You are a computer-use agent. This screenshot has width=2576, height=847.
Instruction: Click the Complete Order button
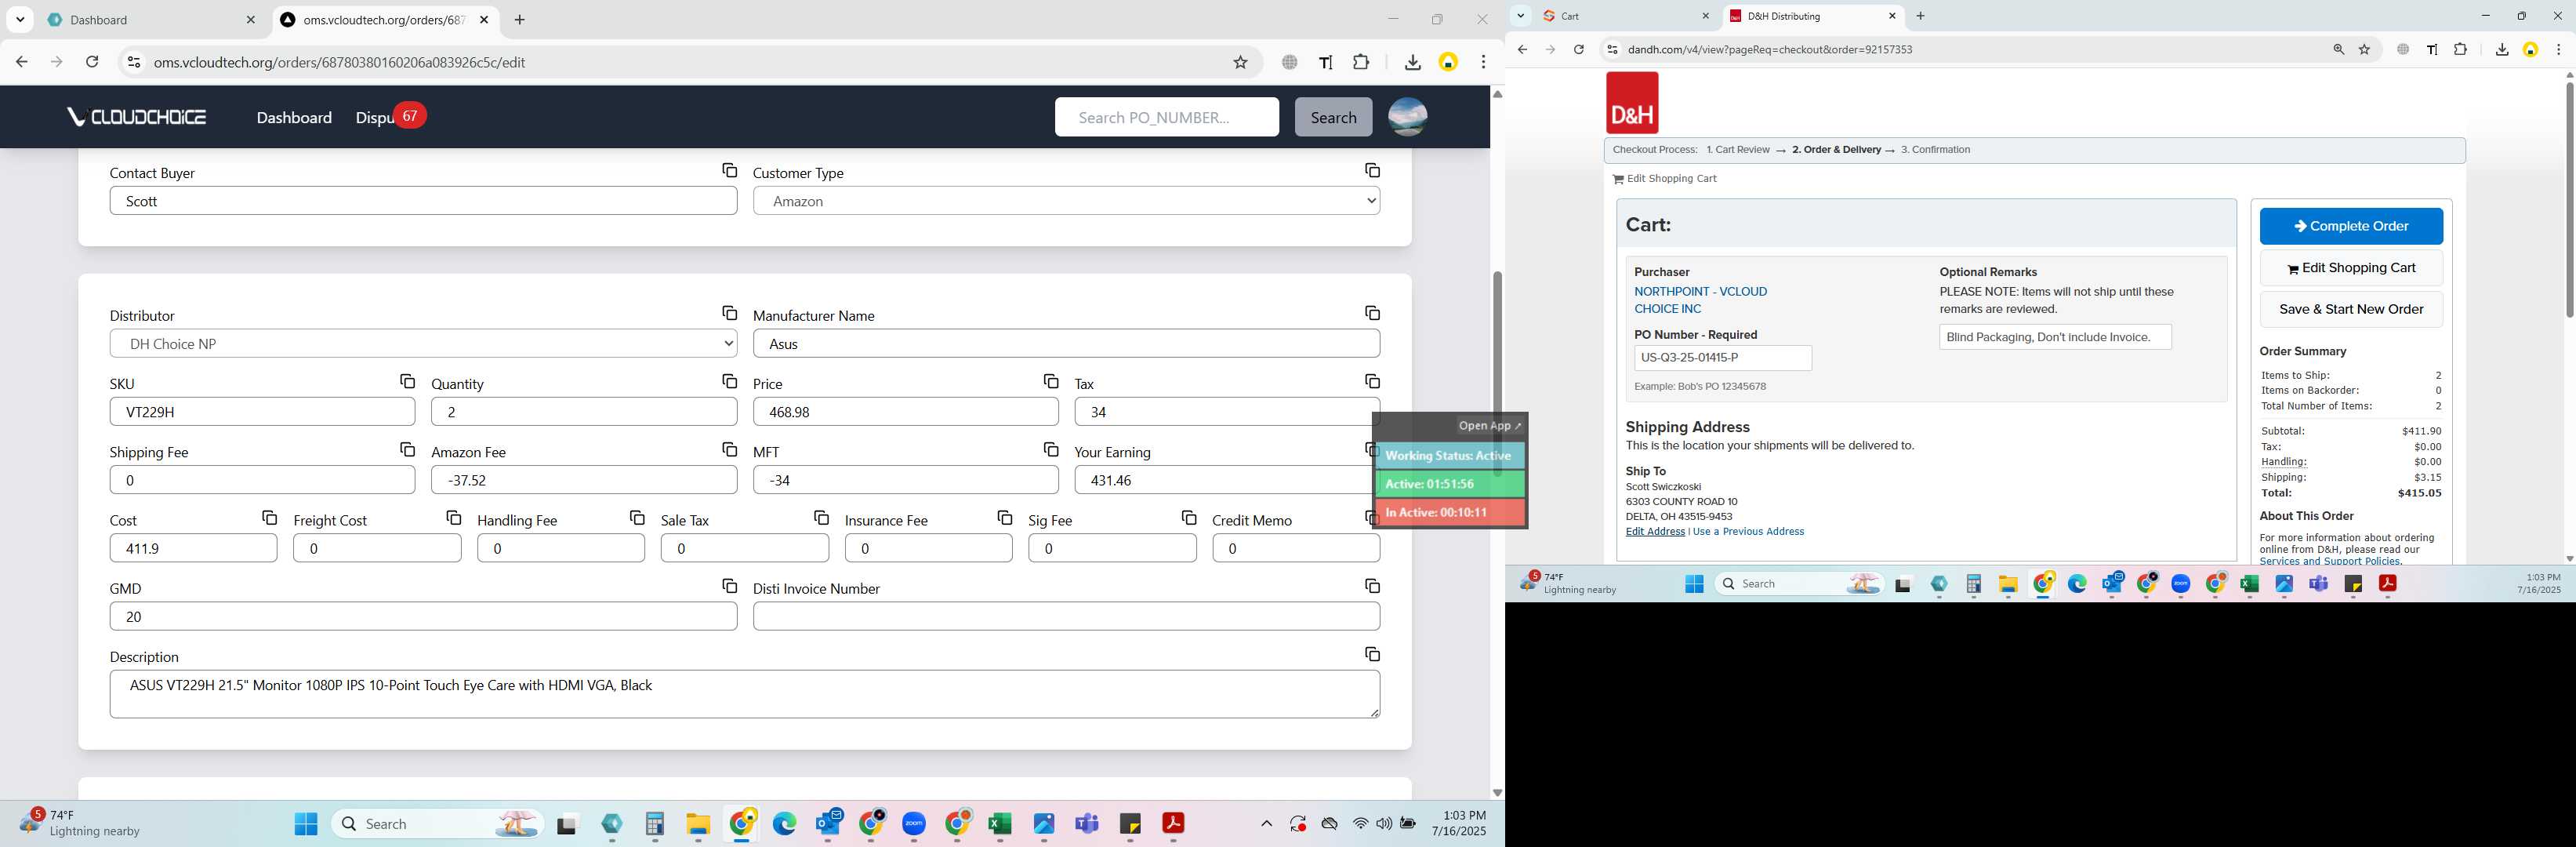[2350, 226]
